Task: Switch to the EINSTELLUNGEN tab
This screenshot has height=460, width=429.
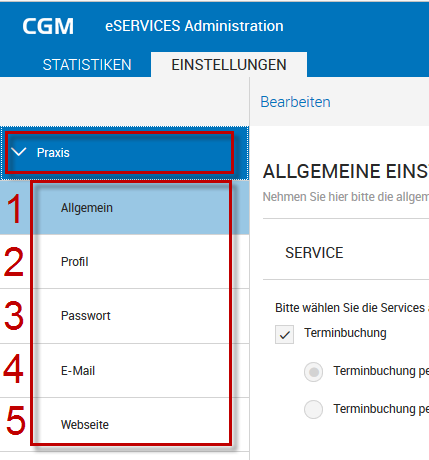Action: coord(229,65)
